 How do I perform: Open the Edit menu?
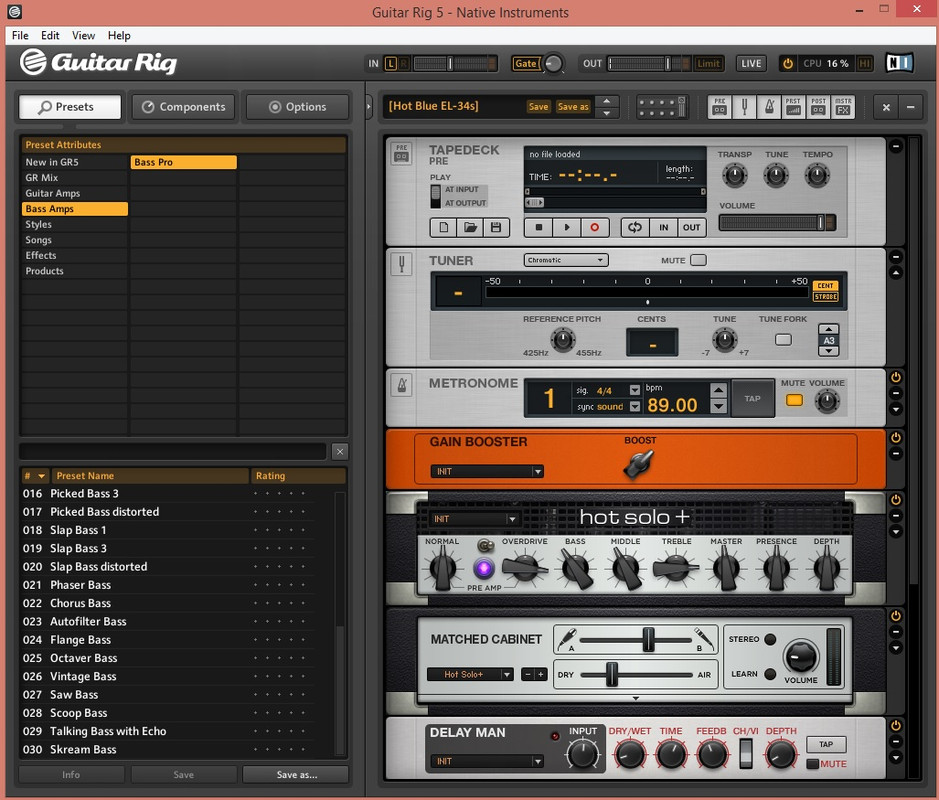pyautogui.click(x=50, y=35)
